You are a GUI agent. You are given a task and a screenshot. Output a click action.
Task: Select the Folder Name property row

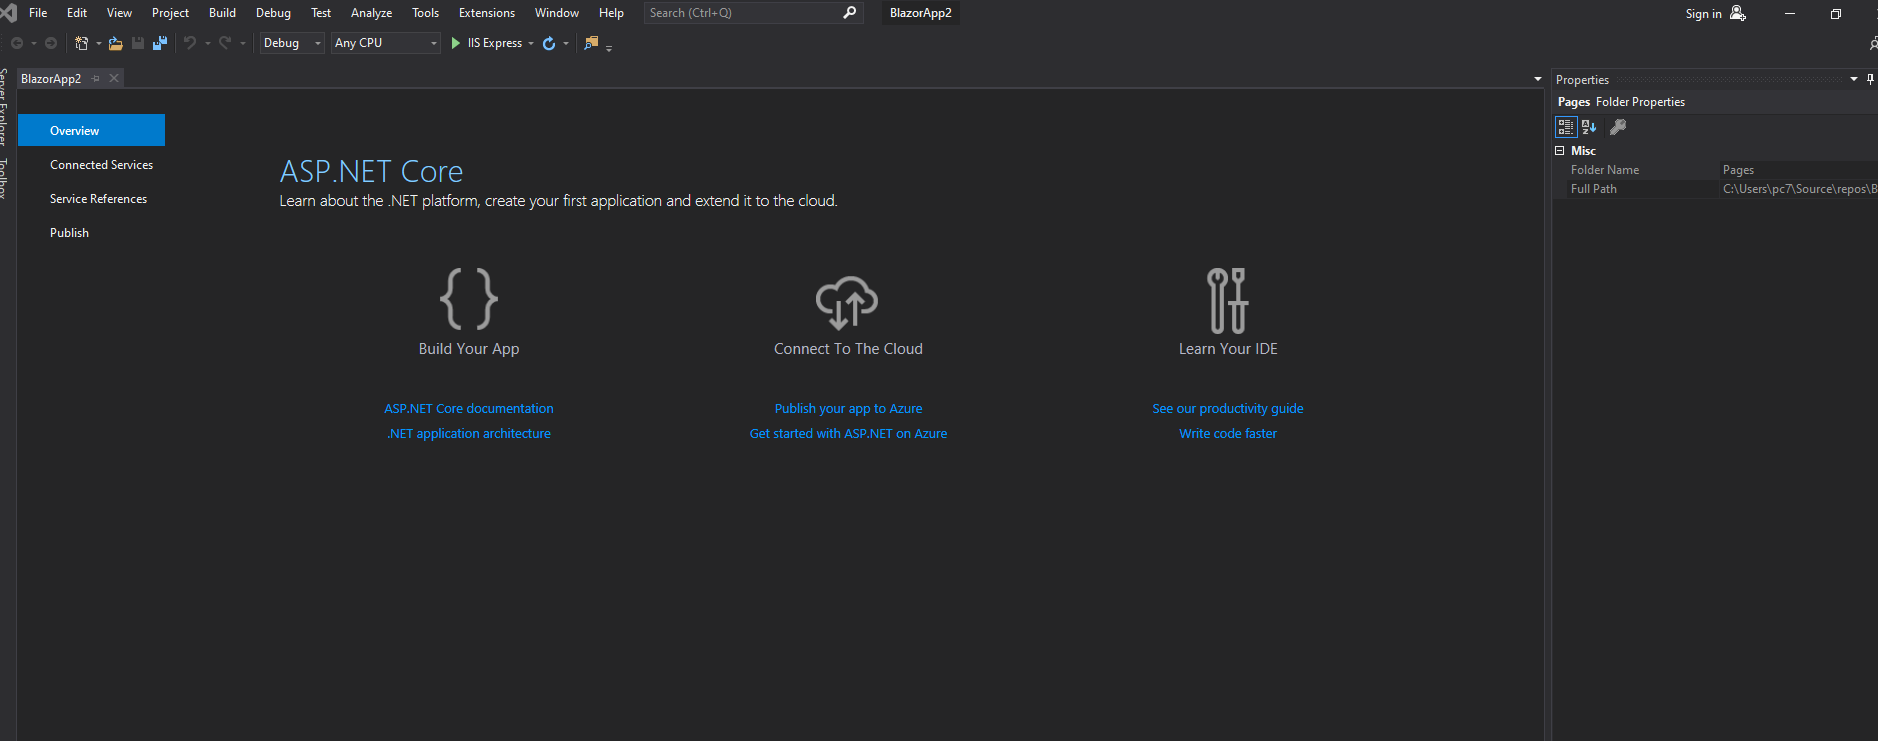pos(1715,170)
